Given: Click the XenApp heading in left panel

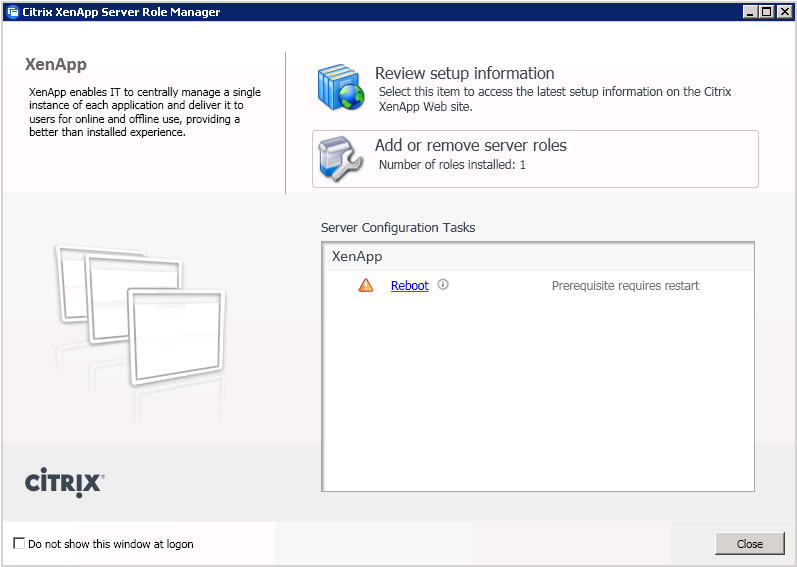Looking at the screenshot, I should coord(56,65).
